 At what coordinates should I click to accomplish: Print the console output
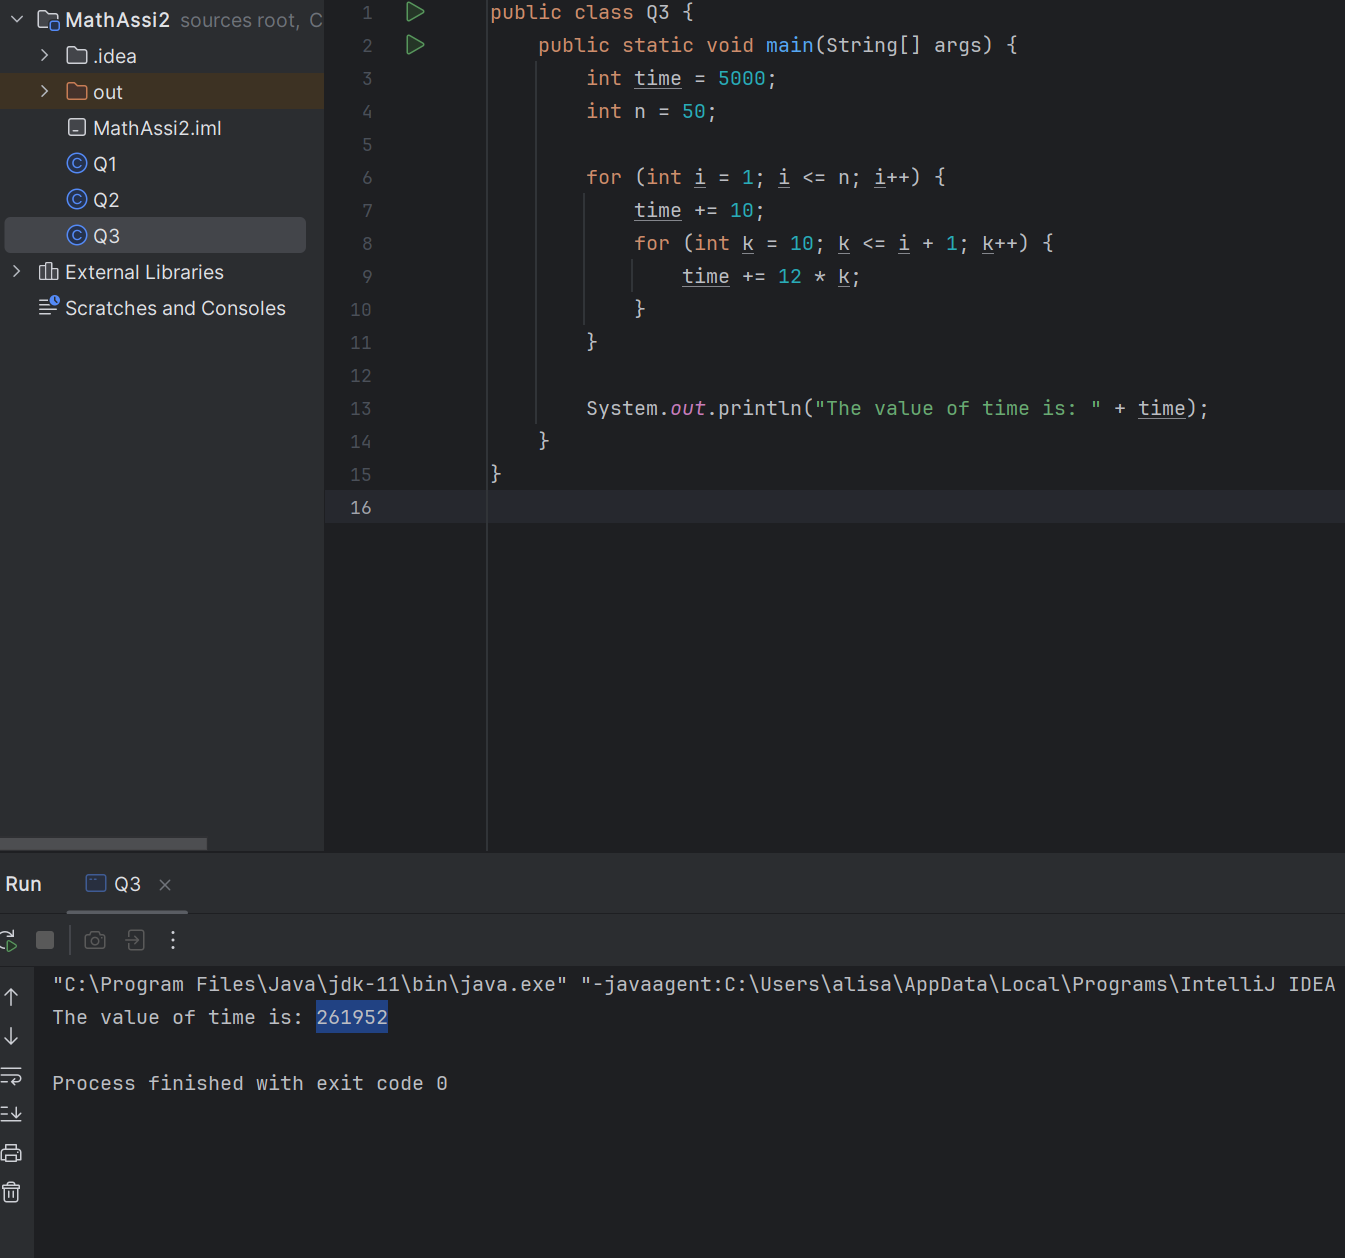point(12,1153)
